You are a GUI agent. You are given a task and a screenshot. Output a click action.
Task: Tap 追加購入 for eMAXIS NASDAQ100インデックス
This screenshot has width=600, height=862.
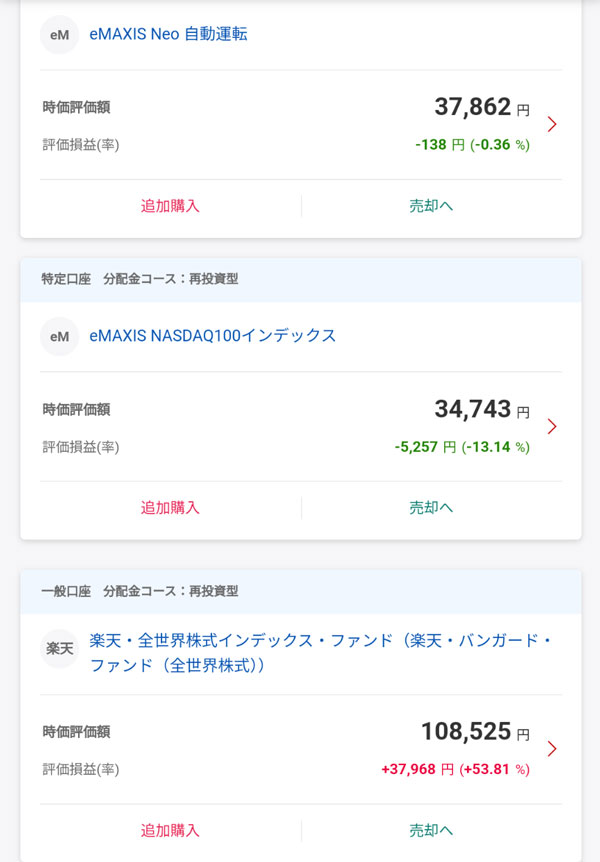170,508
